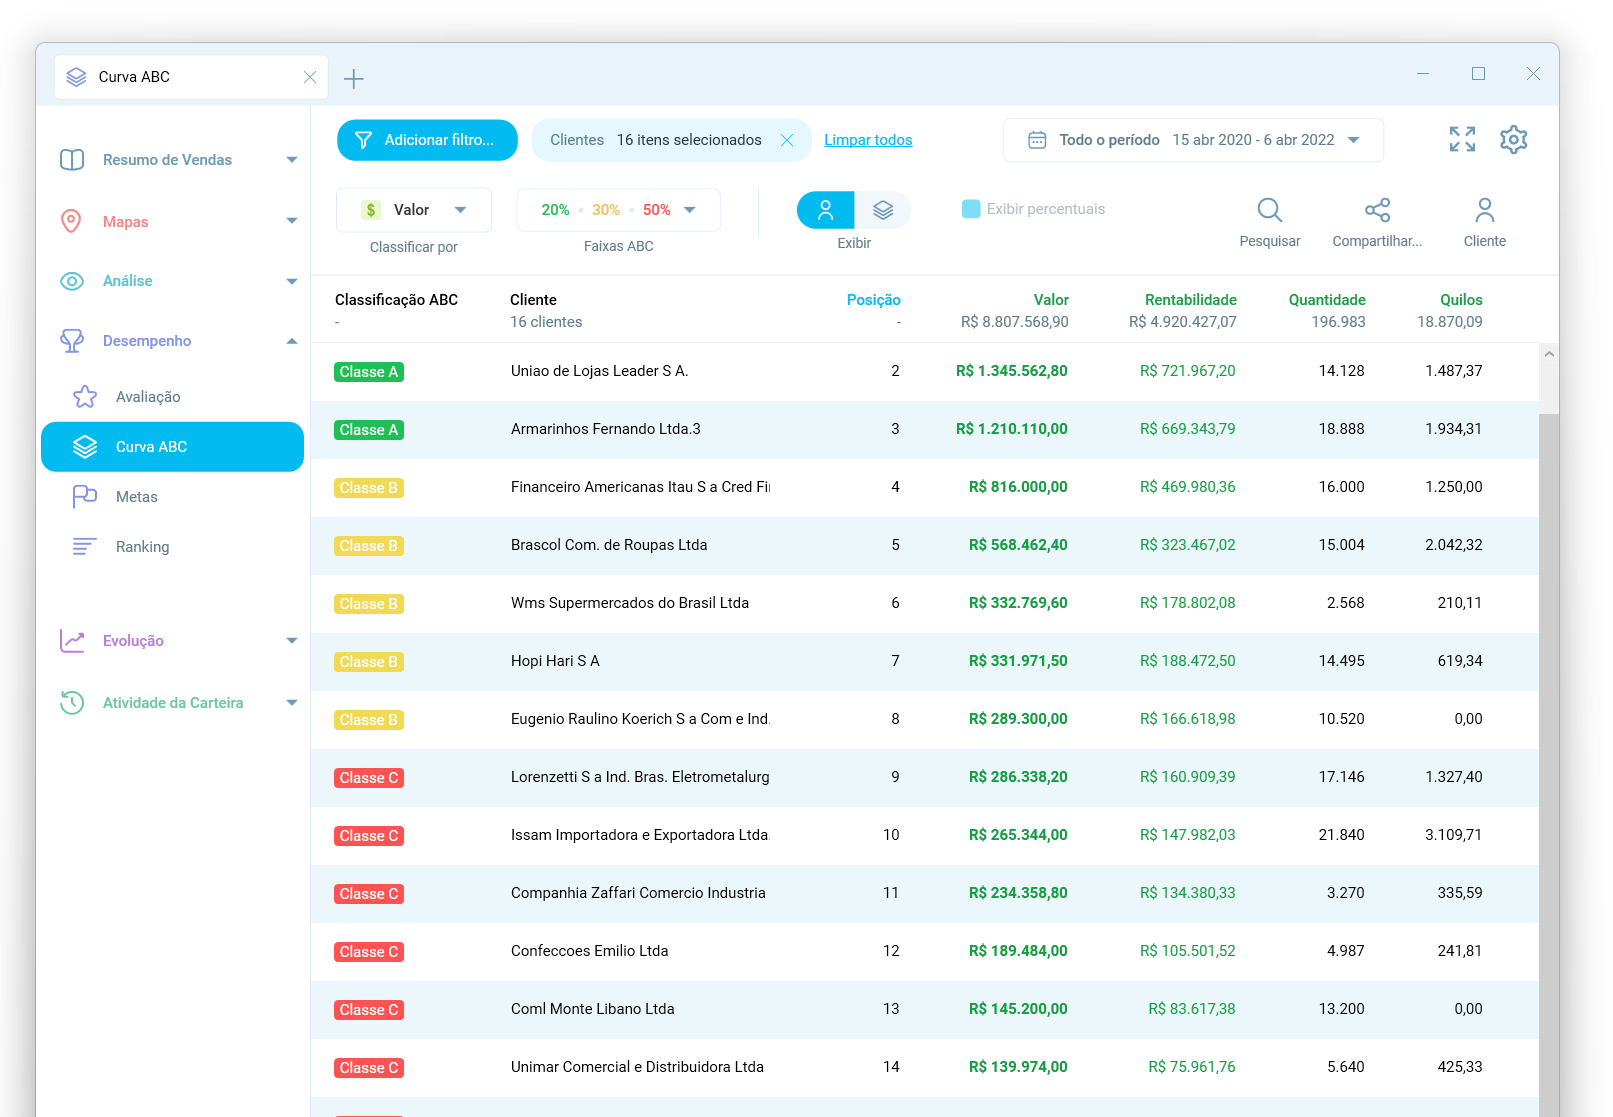The width and height of the screenshot is (1613, 1117).
Task: Click the Cliente person icon
Action: tap(1485, 210)
